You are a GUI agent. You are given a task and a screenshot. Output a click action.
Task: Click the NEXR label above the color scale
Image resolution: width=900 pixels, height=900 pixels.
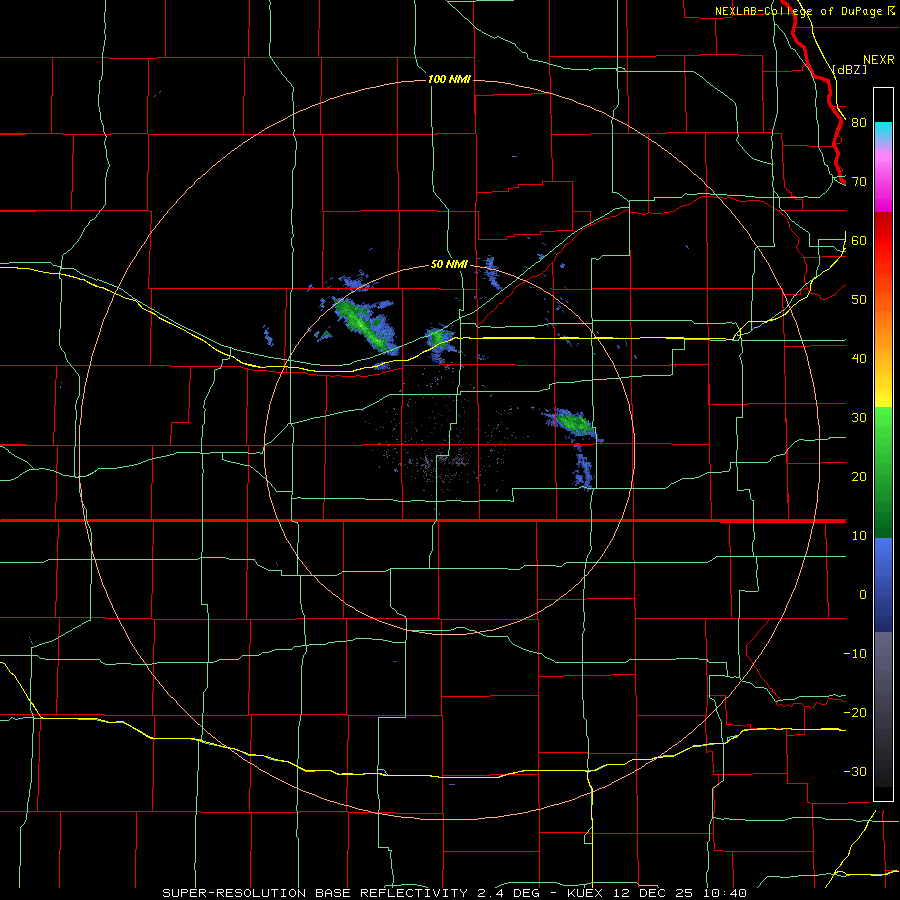(878, 60)
